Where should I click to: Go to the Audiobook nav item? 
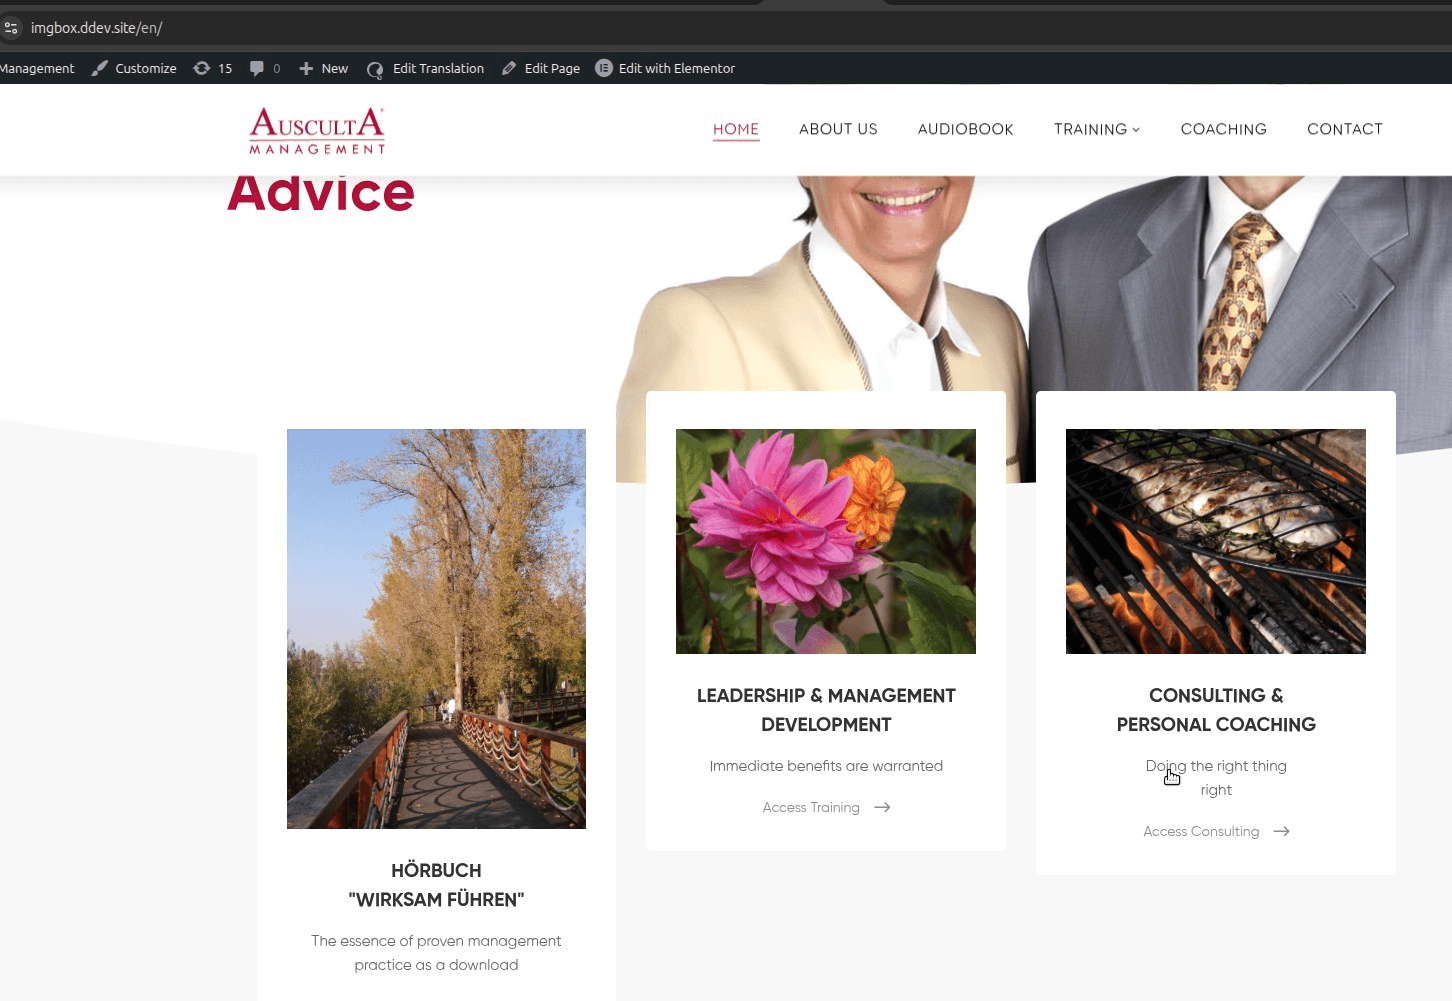966,129
